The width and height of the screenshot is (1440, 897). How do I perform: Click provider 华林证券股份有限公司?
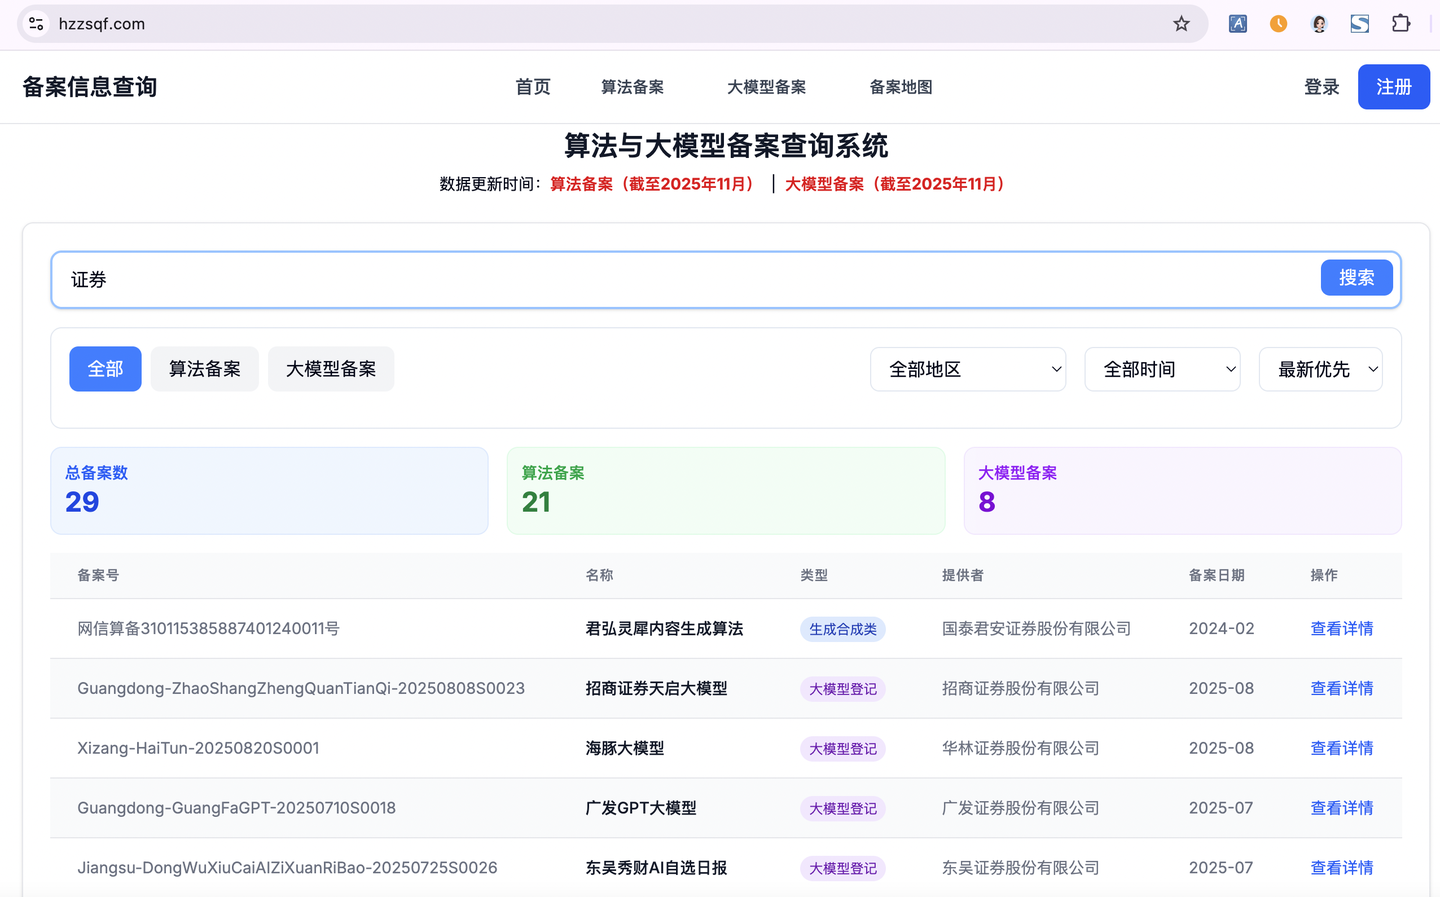(1020, 749)
